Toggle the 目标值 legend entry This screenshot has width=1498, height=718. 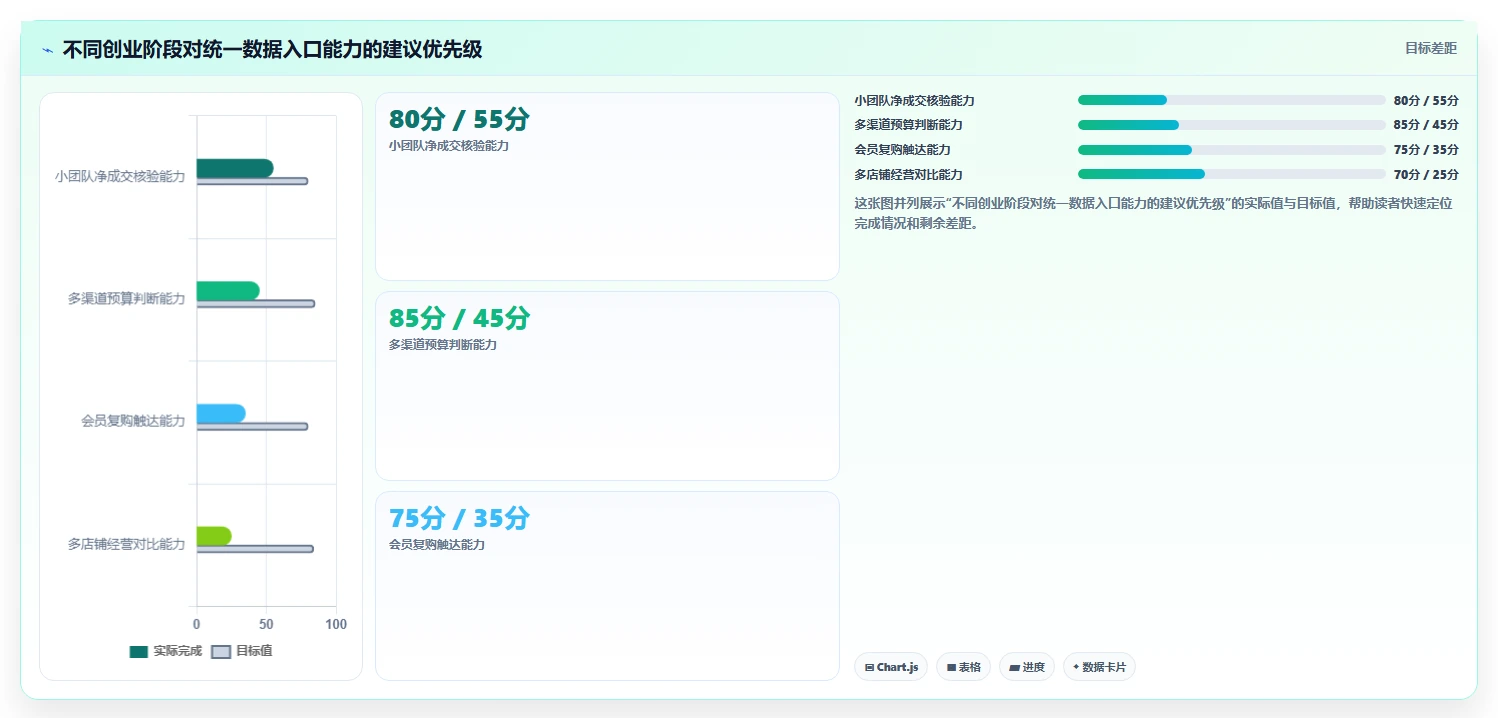[x=242, y=651]
